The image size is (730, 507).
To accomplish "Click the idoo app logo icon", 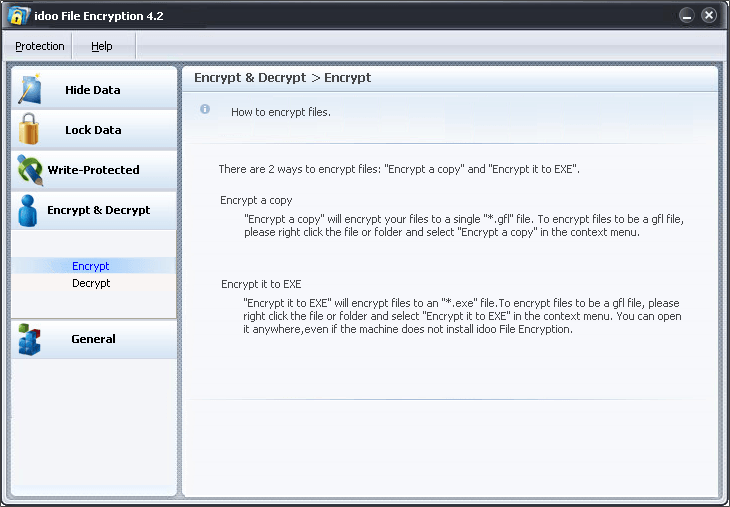I will coord(18,16).
